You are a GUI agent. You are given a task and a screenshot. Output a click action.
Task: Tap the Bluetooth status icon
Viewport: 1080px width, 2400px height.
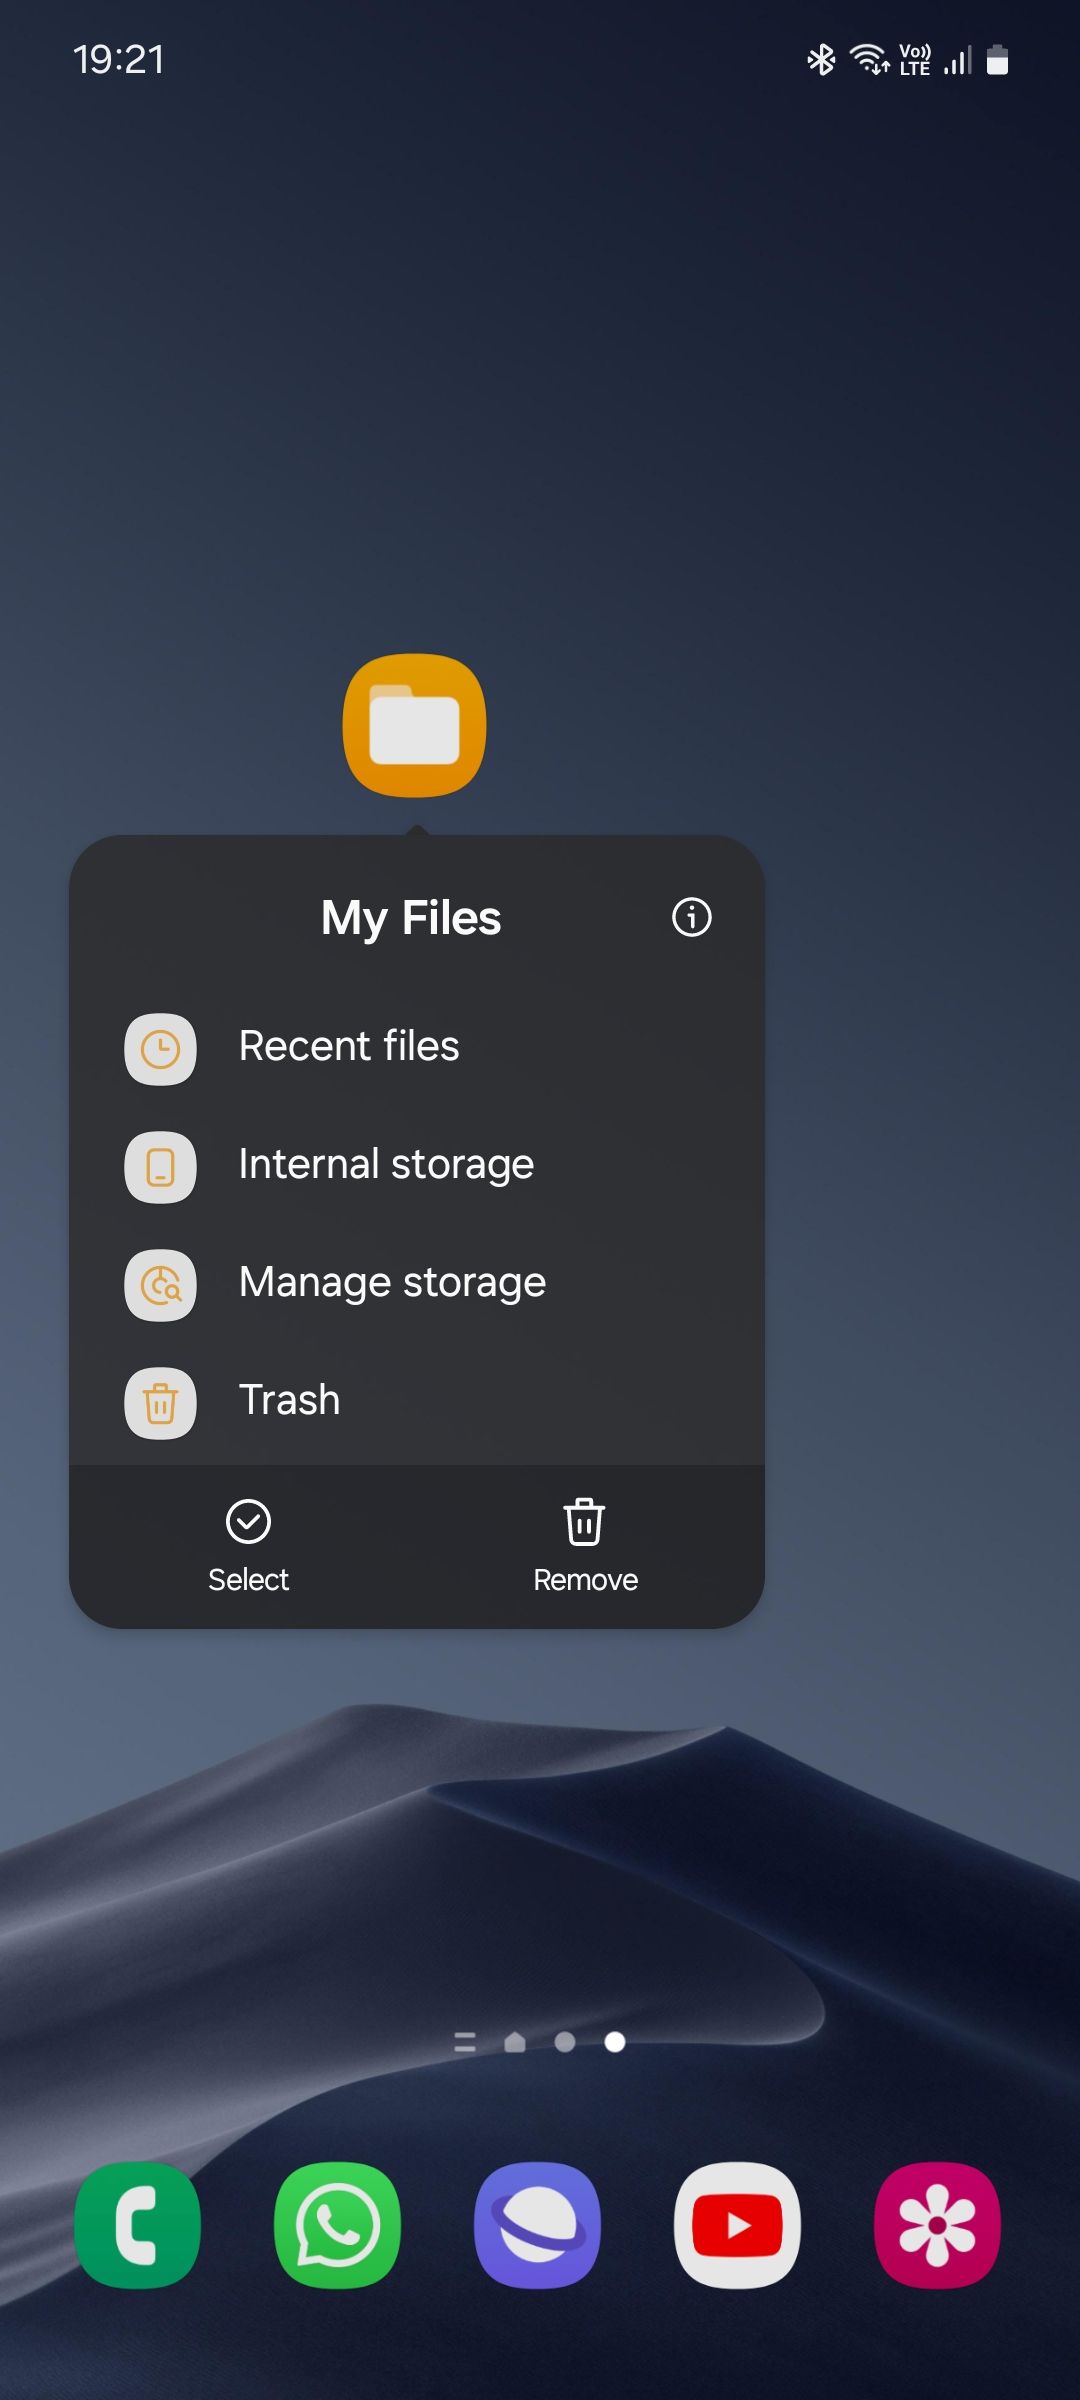tap(821, 60)
